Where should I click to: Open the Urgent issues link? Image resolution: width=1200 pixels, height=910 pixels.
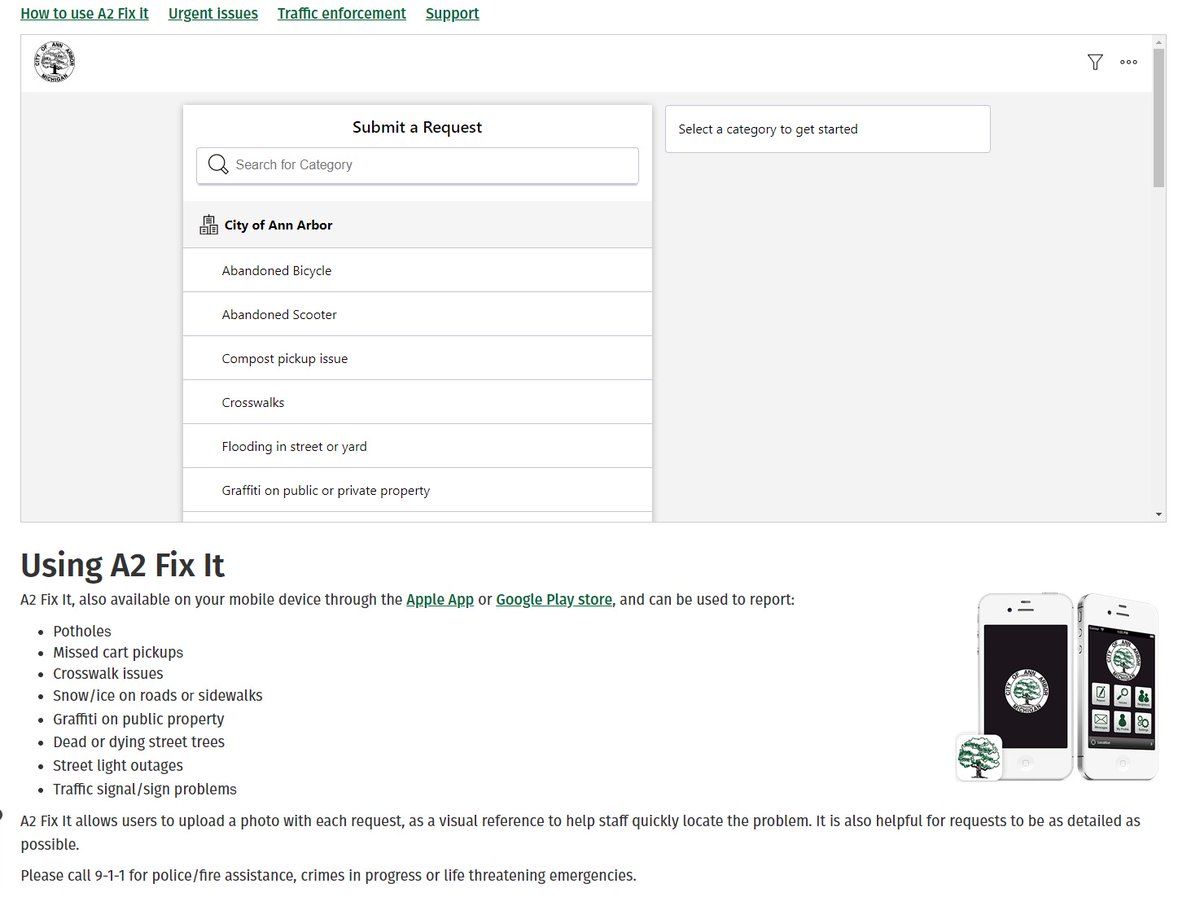coord(213,14)
